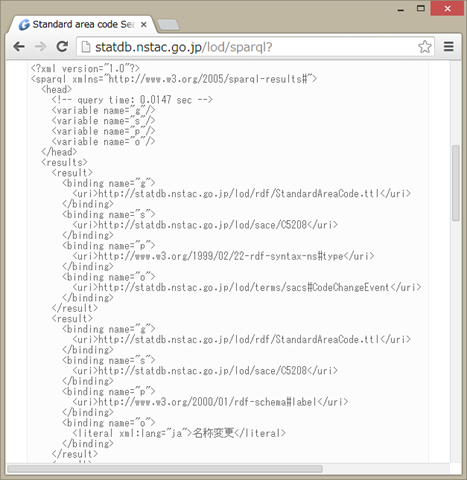Viewport: 467px width, 480px height.
Task: Open the Chrome hamburger menu
Action: [449, 47]
